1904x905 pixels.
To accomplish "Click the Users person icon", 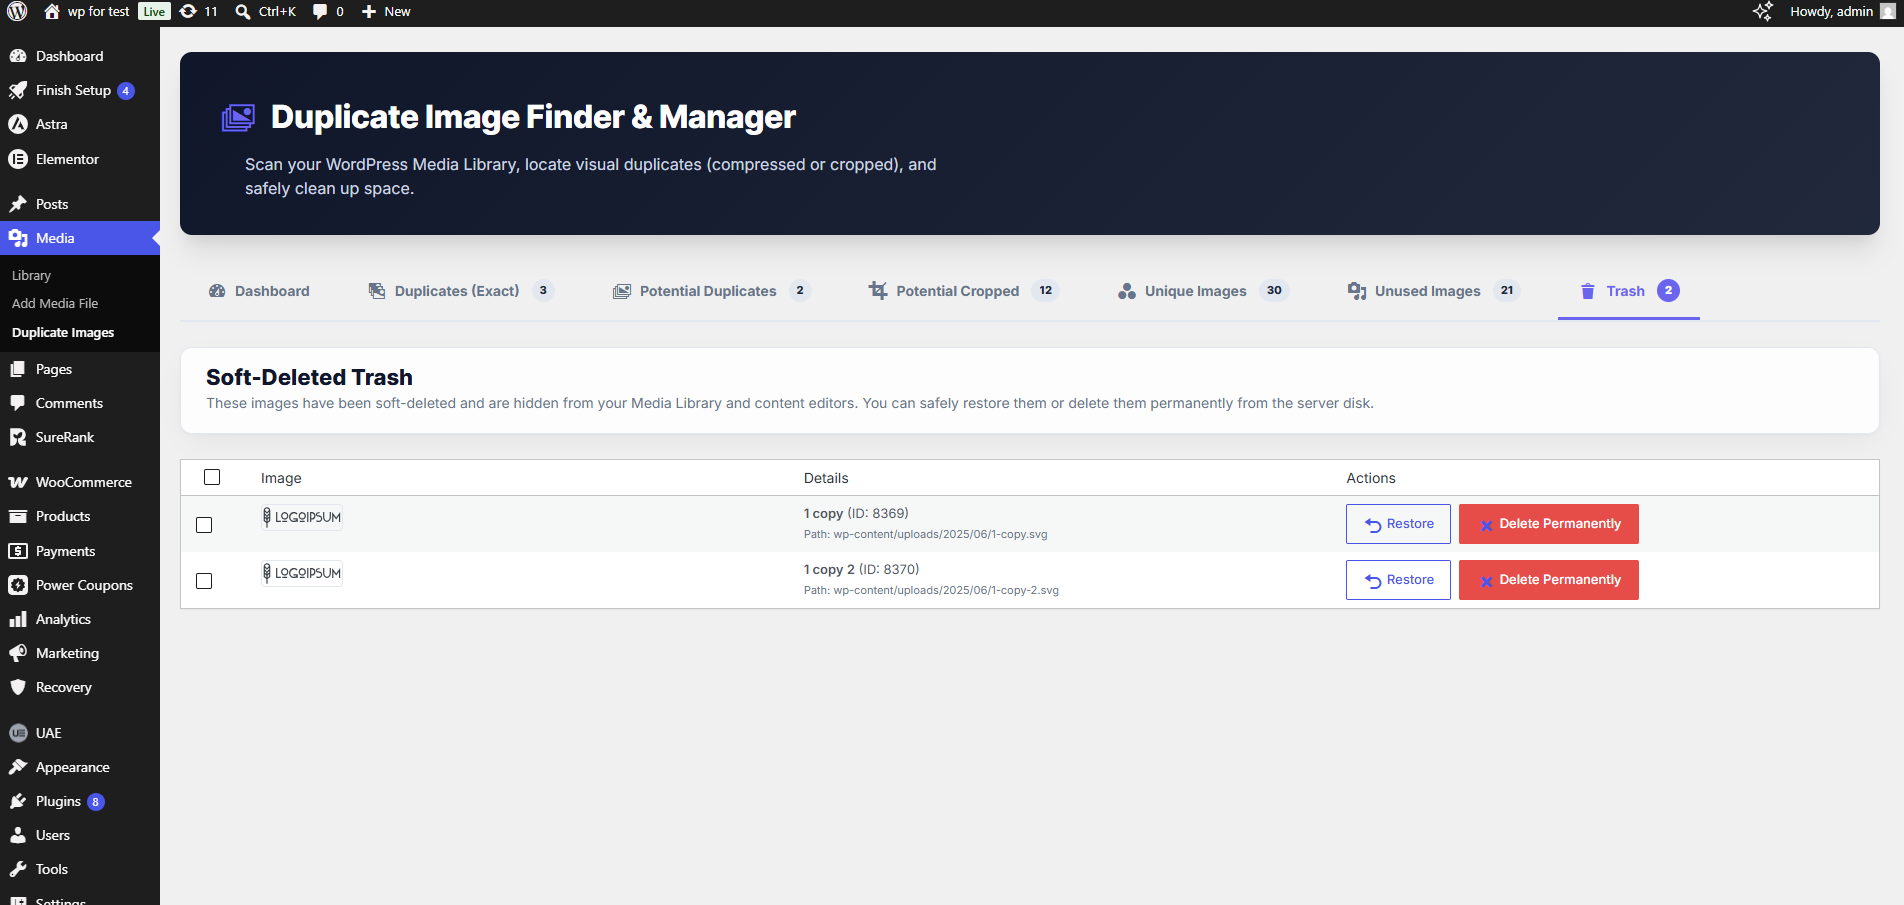I will click(18, 835).
